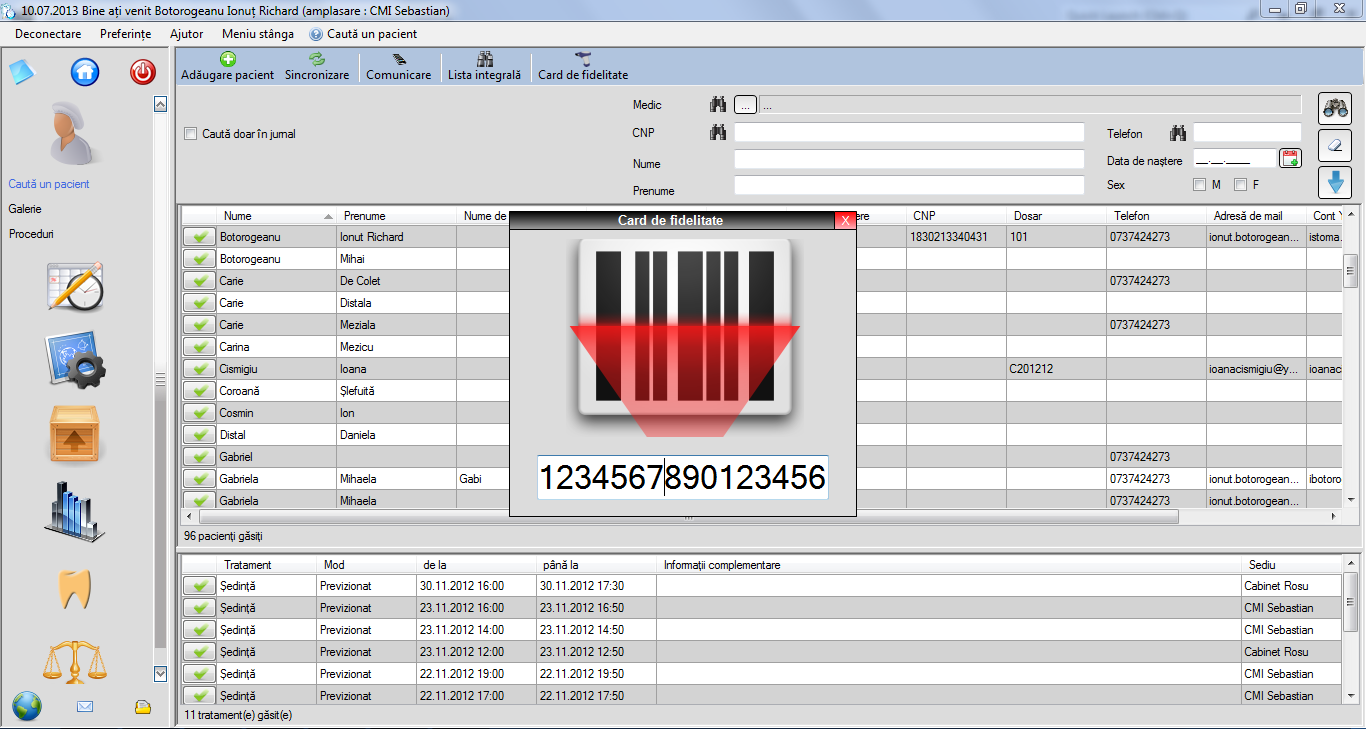Screen dimensions: 1366x729
Task: Click the yellow padlock icon at bottom
Action: (143, 707)
